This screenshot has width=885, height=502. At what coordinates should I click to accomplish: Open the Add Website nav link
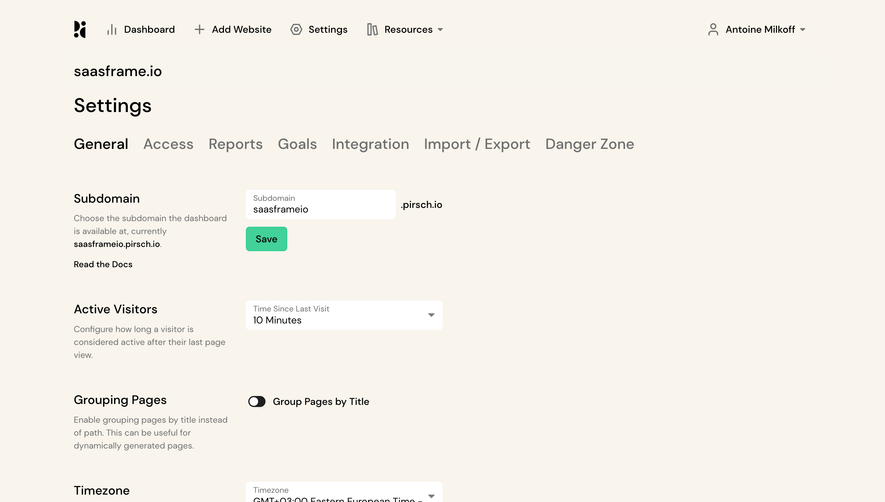coord(233,29)
